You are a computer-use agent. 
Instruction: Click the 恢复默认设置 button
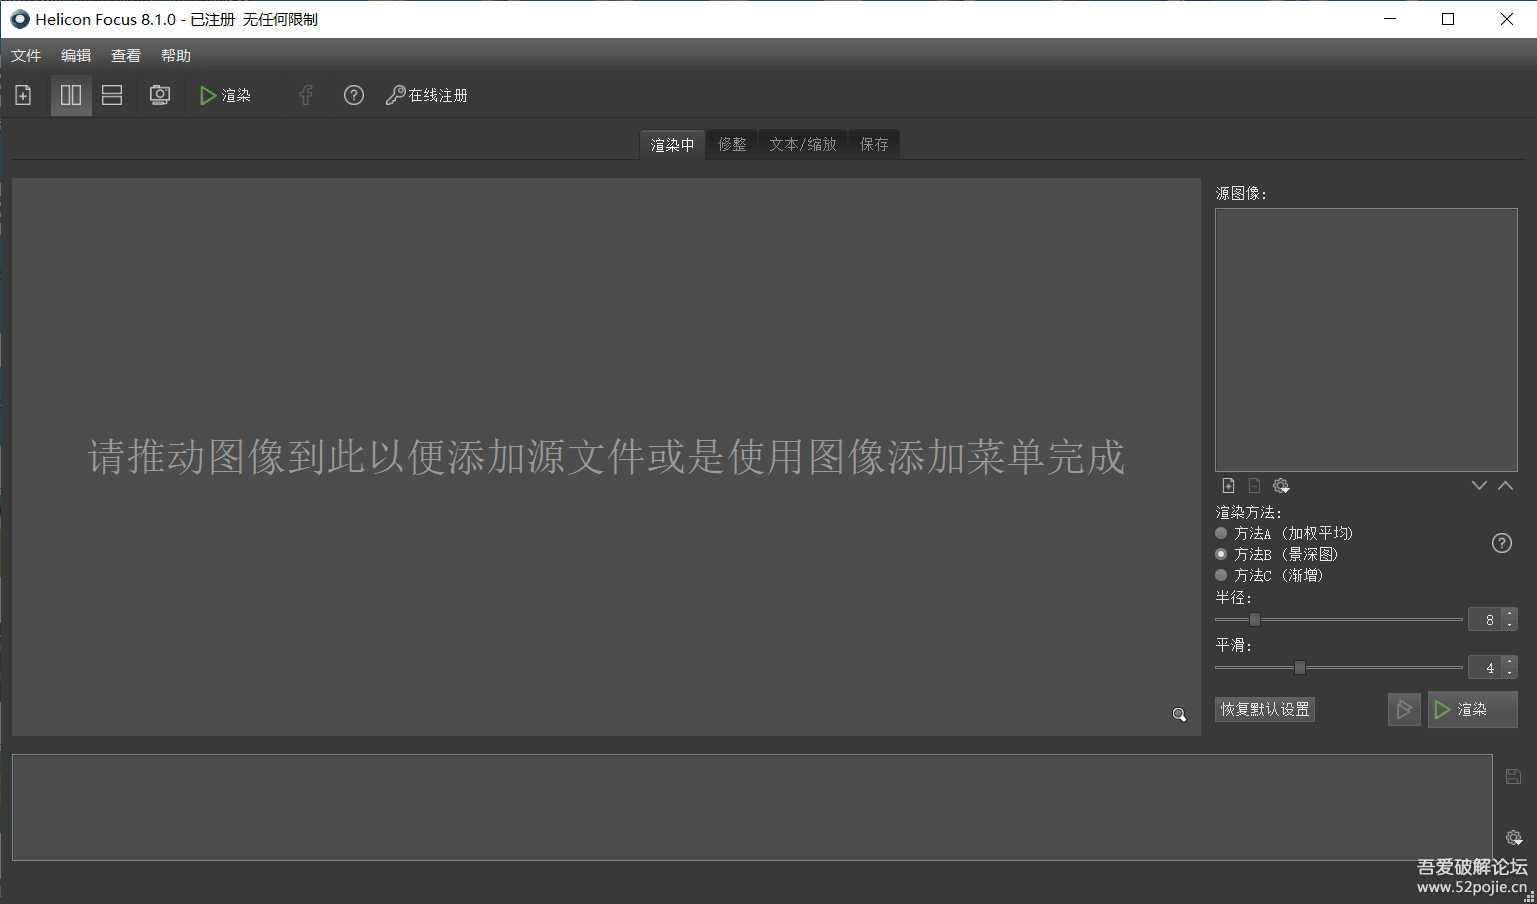[1265, 709]
